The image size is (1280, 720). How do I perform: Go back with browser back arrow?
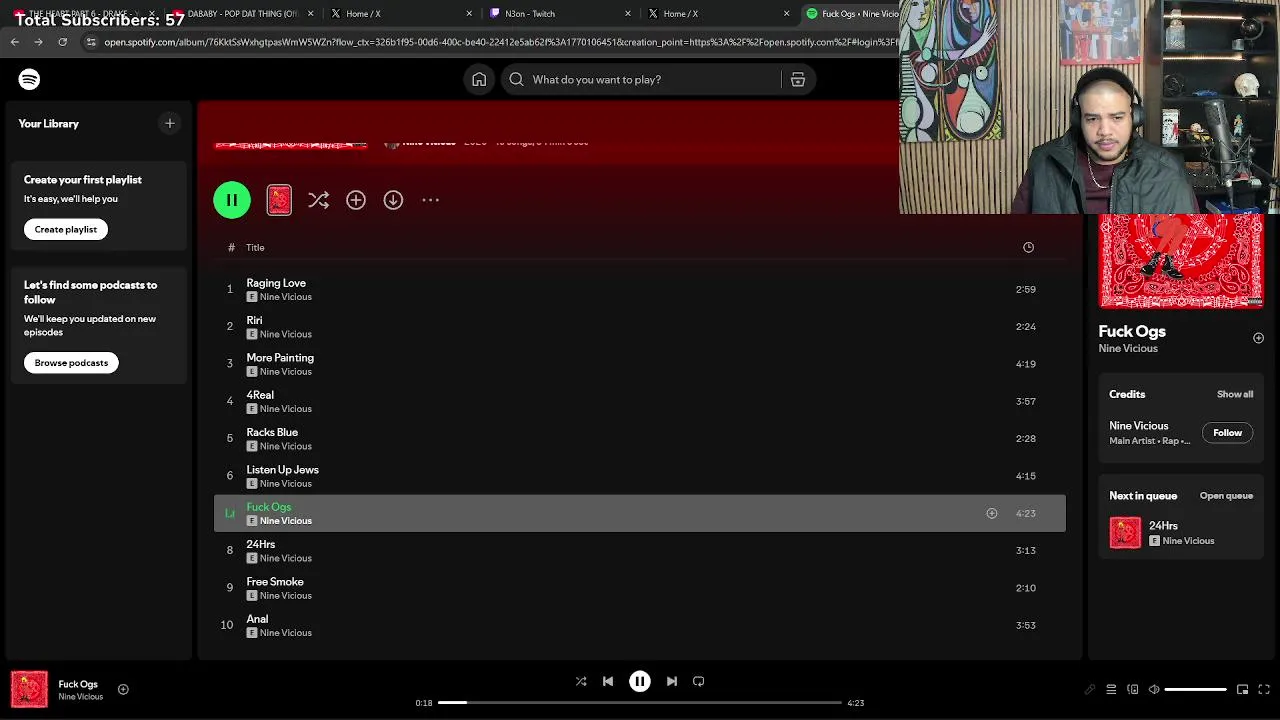(14, 42)
